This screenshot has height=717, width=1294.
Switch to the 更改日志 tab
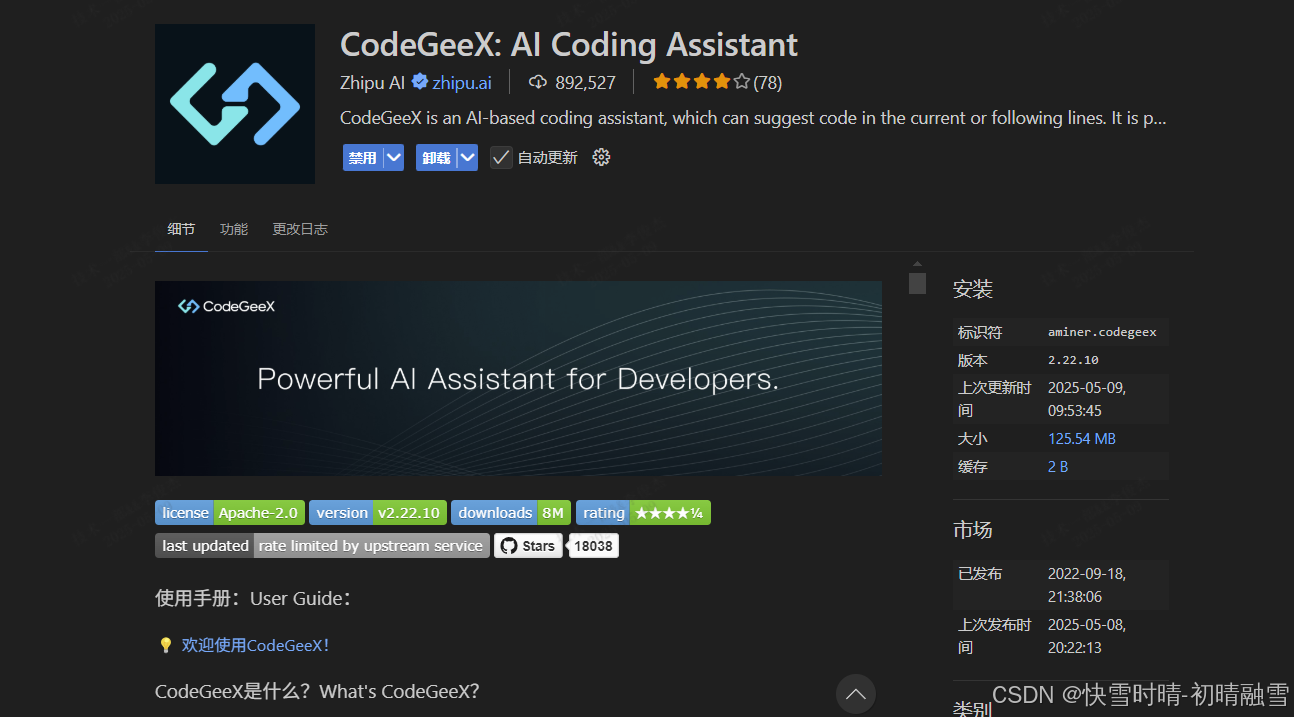[x=300, y=229]
